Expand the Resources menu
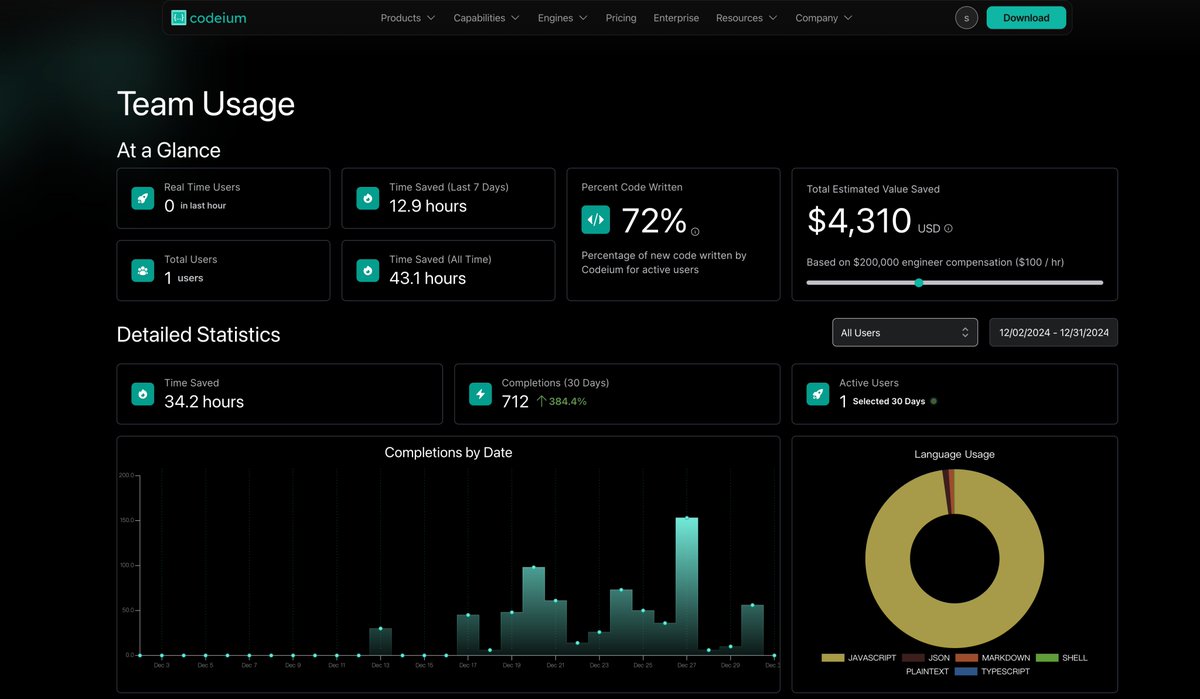Screen dimensions: 1200x699 click(x=747, y=18)
